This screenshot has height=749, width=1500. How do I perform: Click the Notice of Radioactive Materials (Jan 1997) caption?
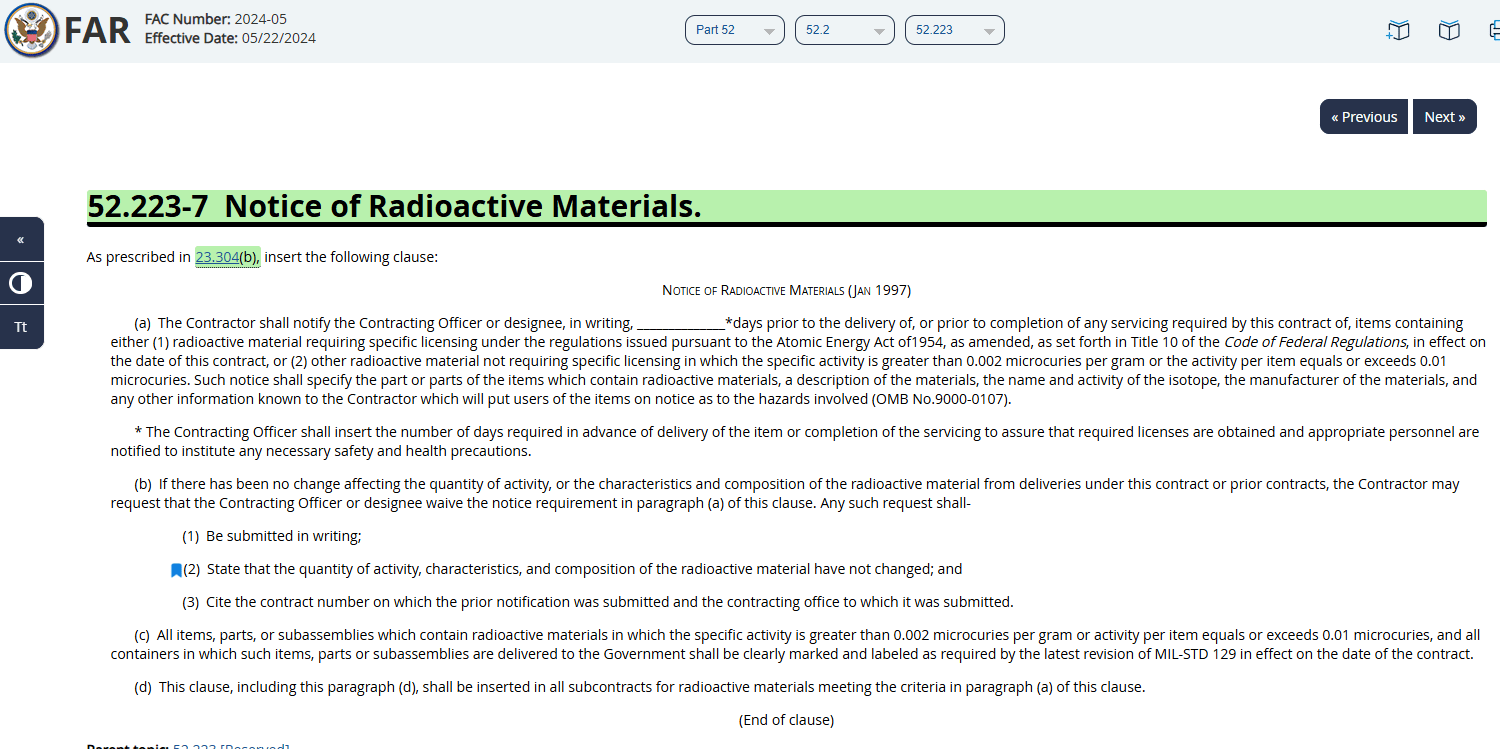[x=786, y=291]
